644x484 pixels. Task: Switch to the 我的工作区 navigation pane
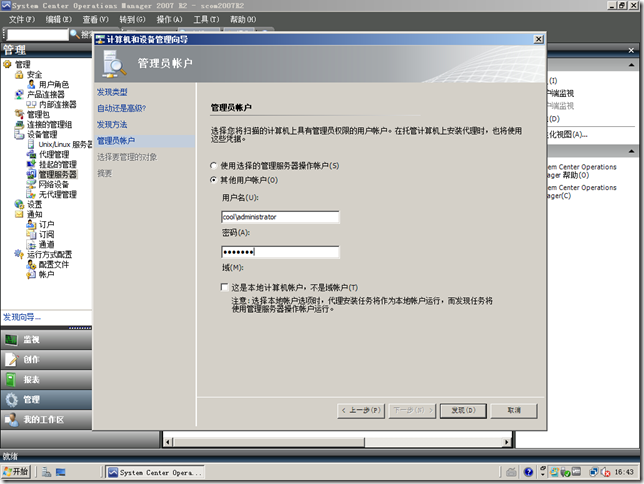point(46,419)
